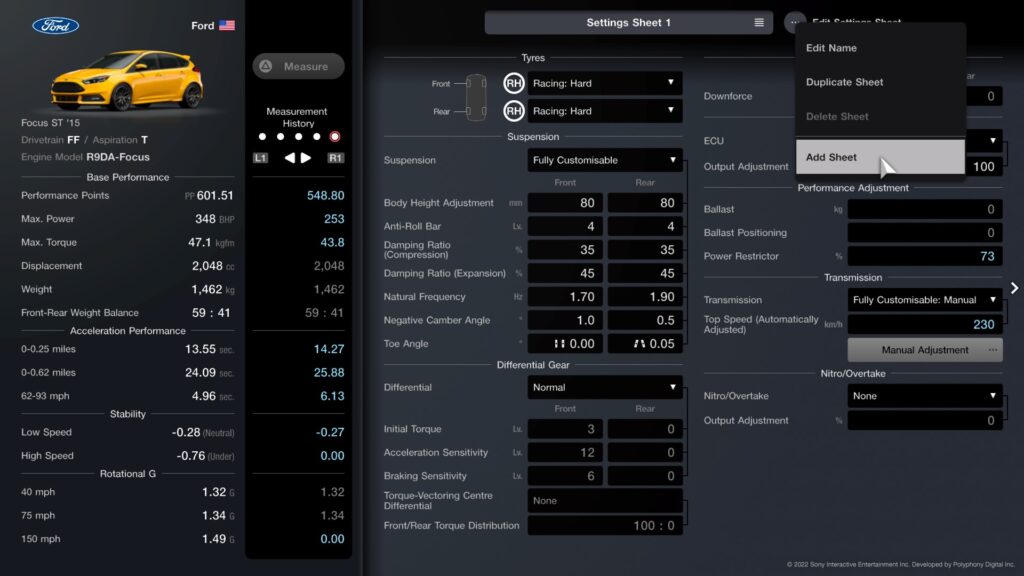Viewport: 1024px width, 576px height.
Task: Edit Nitro Output Adjustment percent field
Action: [x=925, y=421]
